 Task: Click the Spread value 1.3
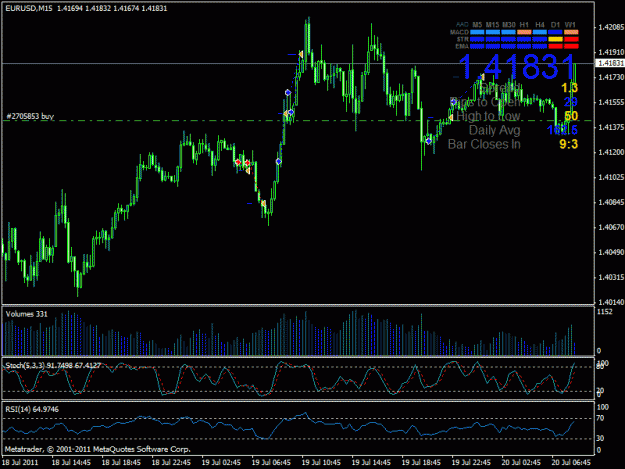(569, 88)
